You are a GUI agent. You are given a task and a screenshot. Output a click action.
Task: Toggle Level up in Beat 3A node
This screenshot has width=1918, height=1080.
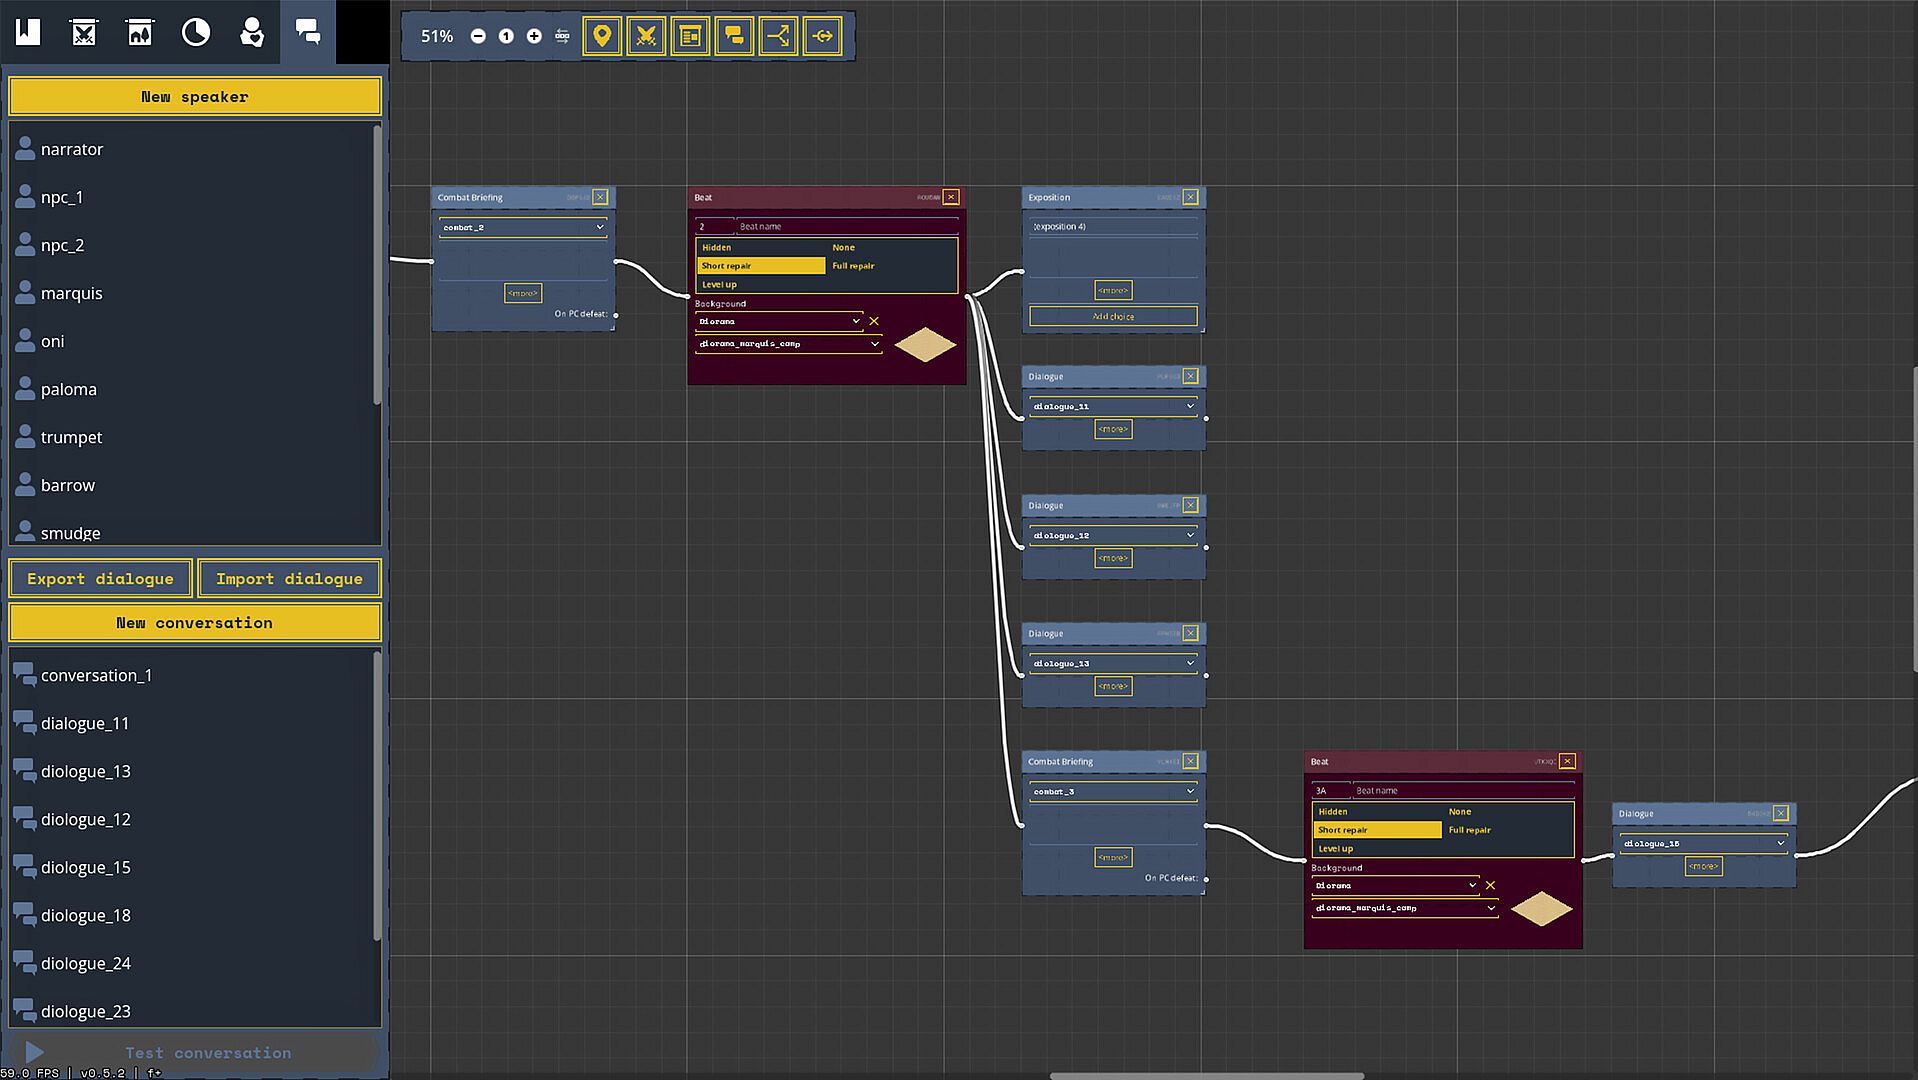click(x=1377, y=848)
